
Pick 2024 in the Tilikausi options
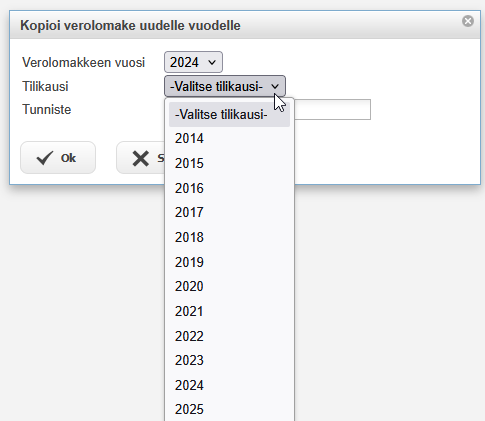coord(229,385)
